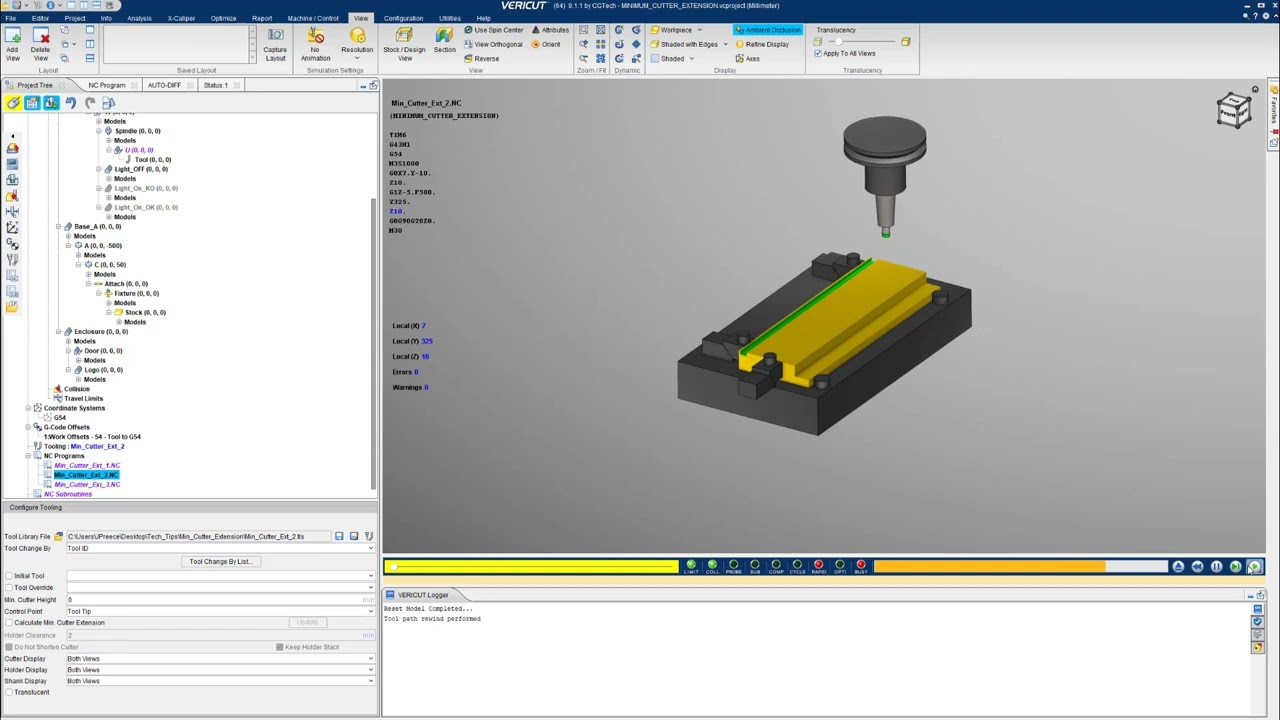1280x720 pixels.
Task: Enable Ambient Occlusion display
Action: pyautogui.click(x=767, y=30)
